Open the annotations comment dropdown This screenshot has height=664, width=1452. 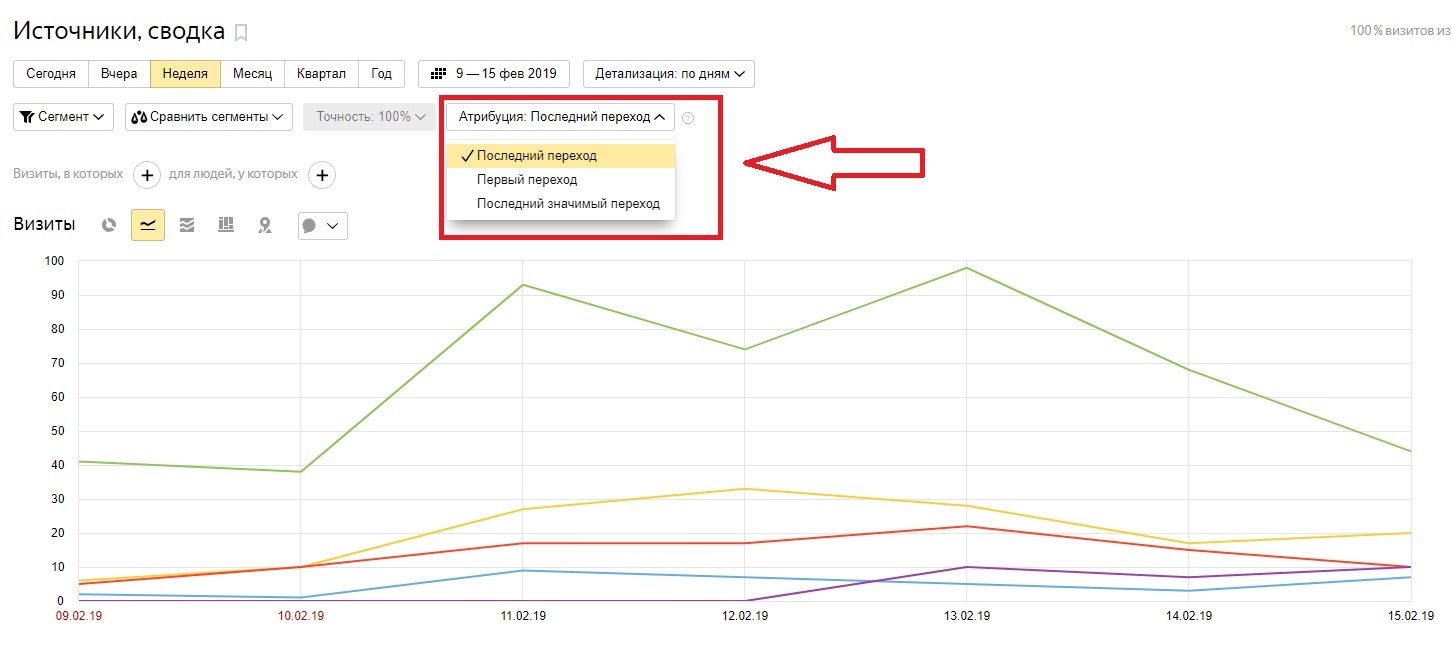point(322,225)
